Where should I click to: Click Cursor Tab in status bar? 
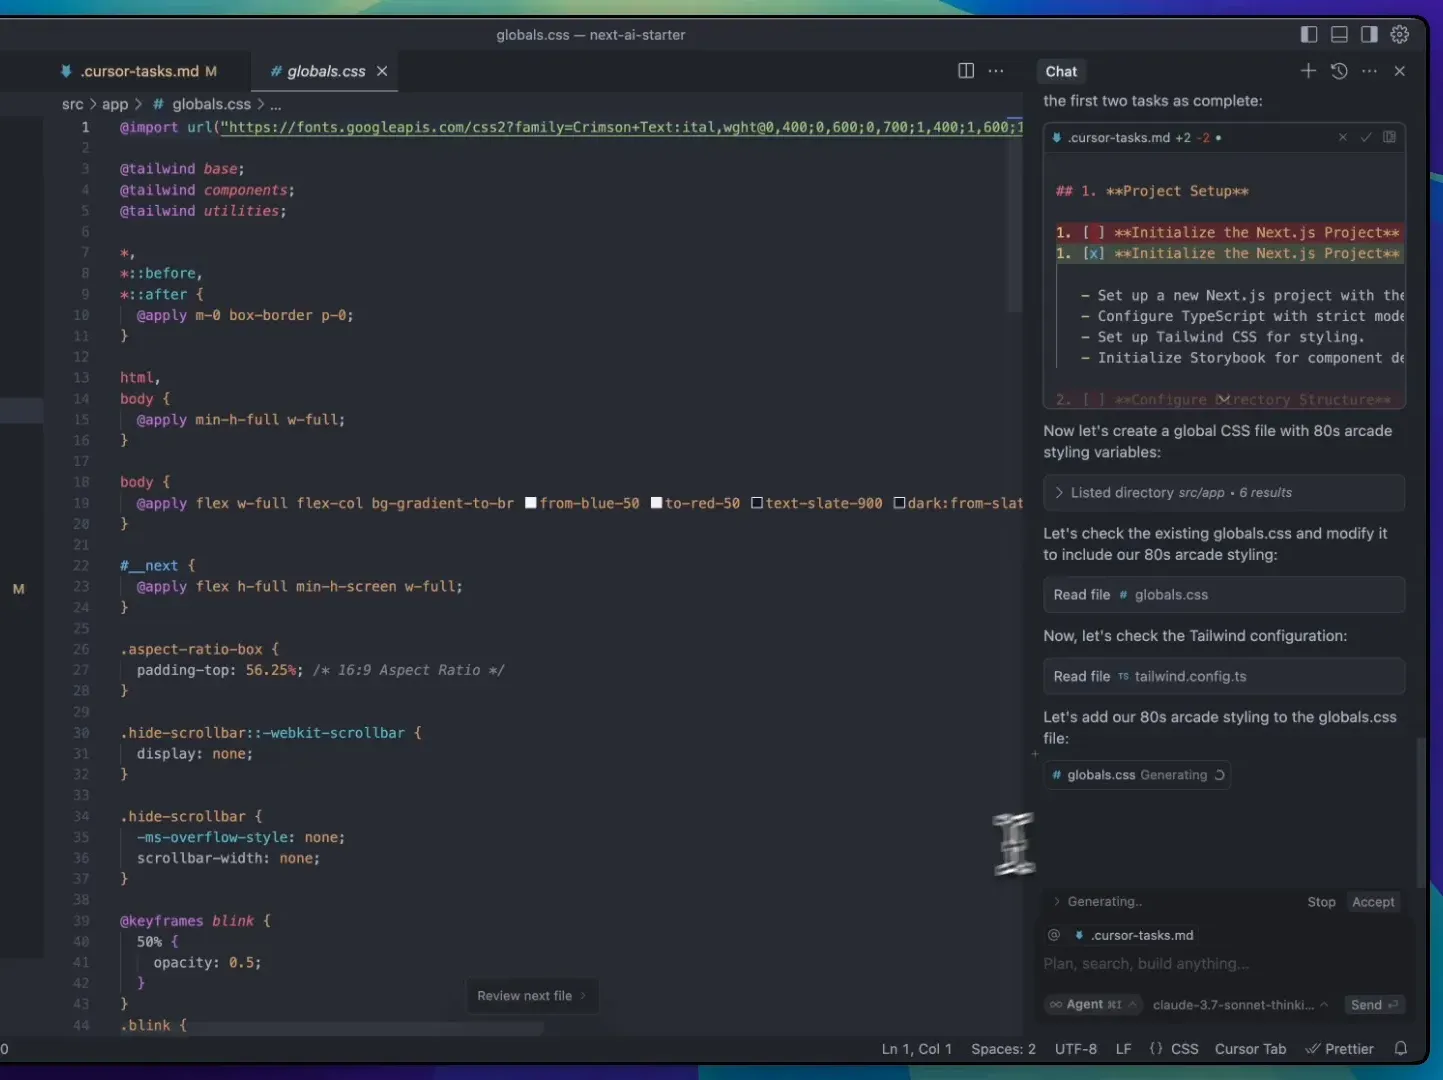(1250, 1049)
